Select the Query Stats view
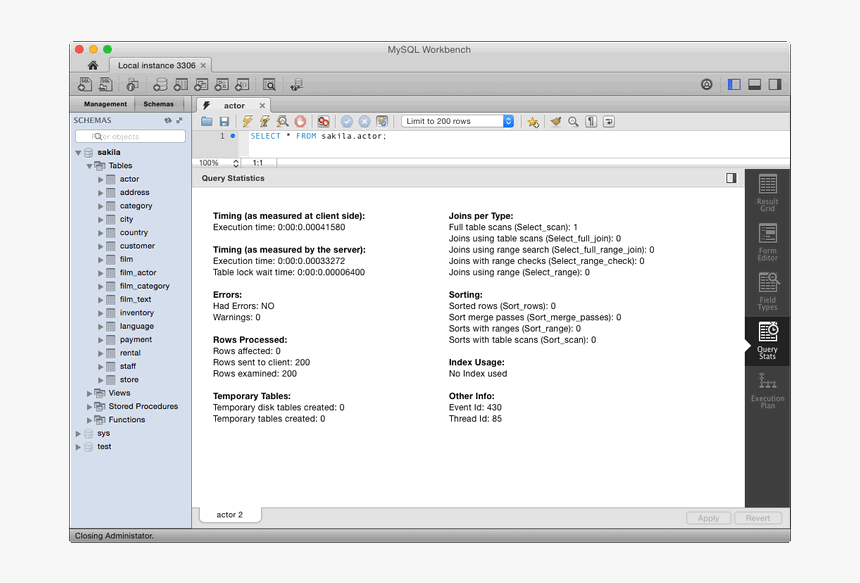 pyautogui.click(x=767, y=341)
